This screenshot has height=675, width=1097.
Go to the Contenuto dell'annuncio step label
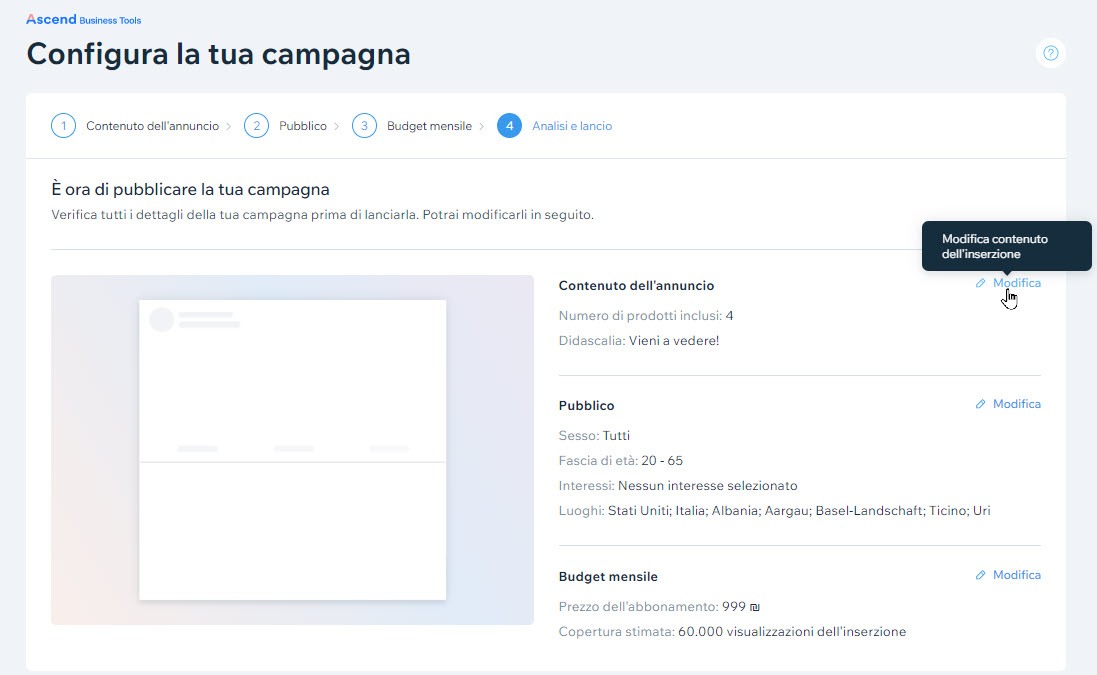(x=152, y=126)
